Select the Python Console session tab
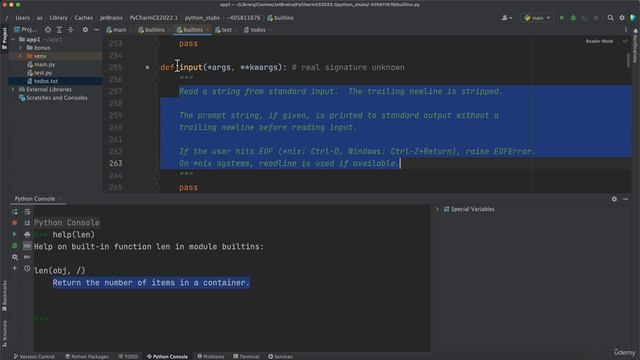Screen dimensions: 640x360 35,199
